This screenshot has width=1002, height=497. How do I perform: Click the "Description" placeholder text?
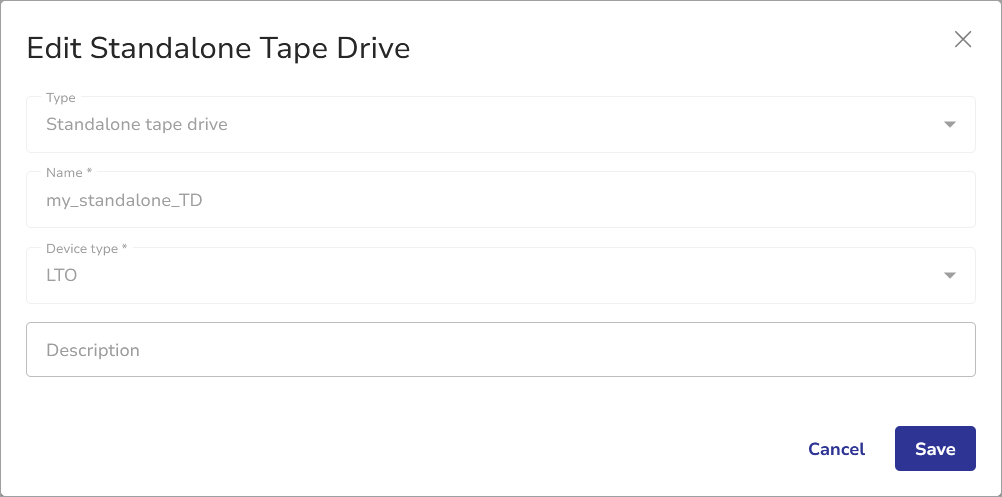click(x=93, y=350)
